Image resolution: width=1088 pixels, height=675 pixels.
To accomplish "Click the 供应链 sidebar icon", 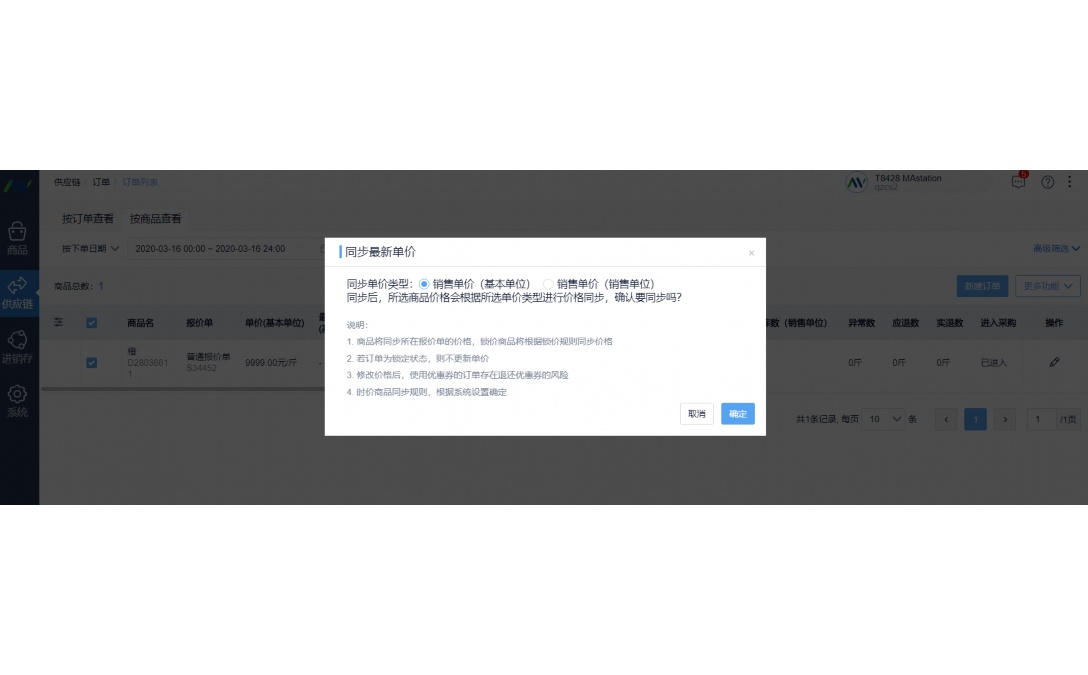I will (x=18, y=292).
